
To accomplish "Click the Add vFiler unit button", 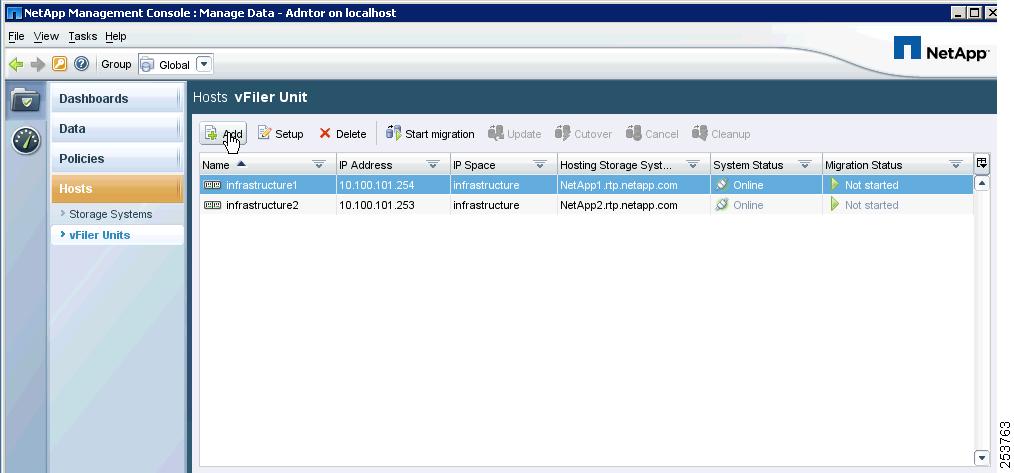I will point(223,134).
